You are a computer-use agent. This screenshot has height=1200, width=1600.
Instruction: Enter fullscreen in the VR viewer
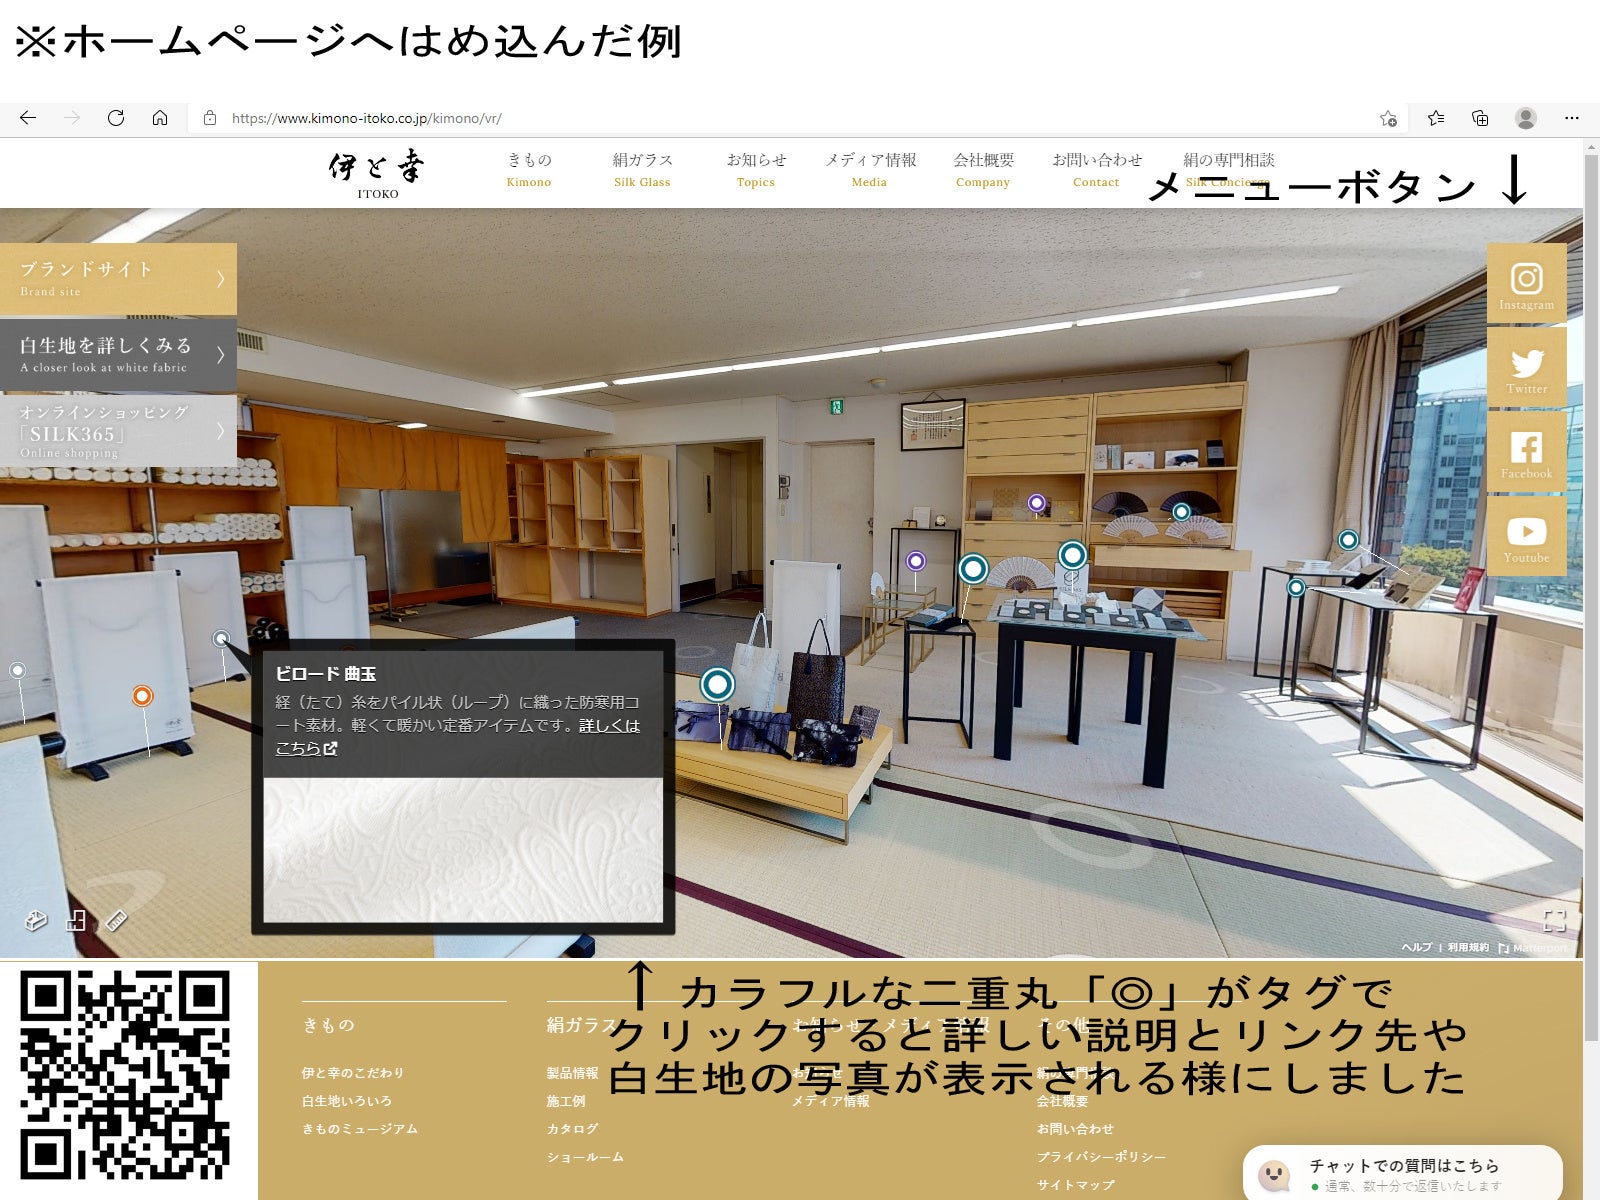1554,920
